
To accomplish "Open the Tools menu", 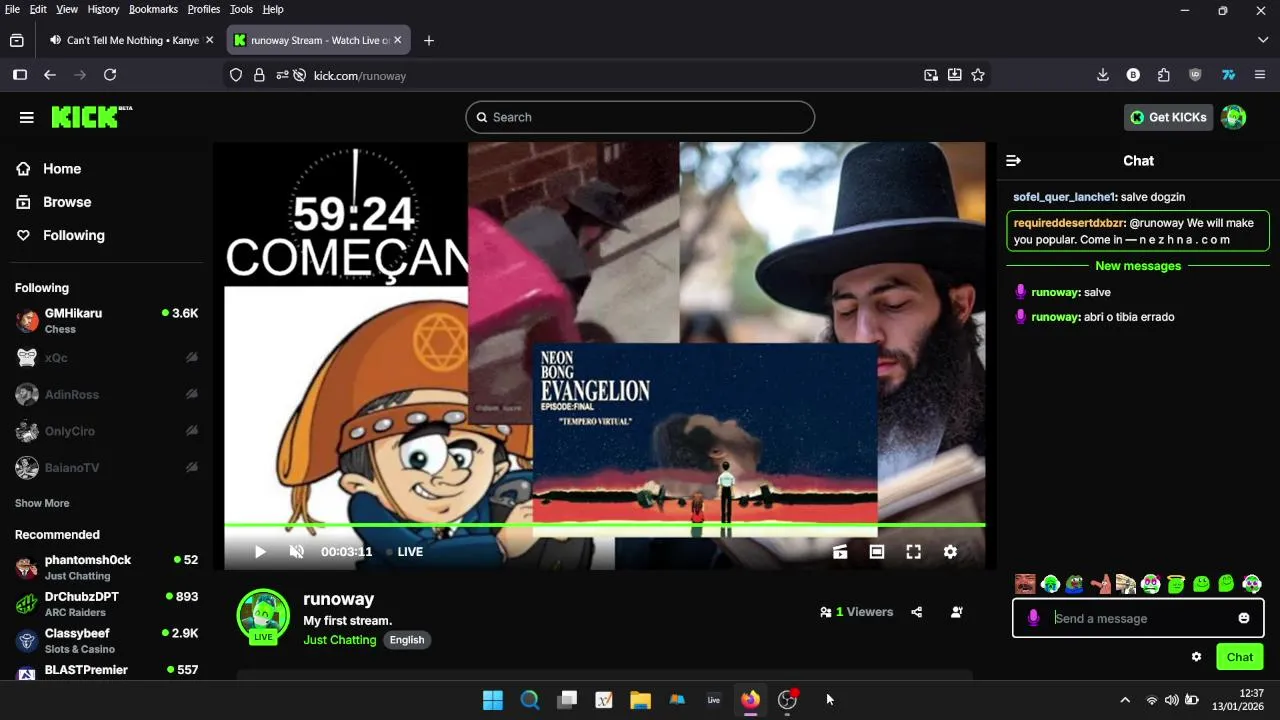I will point(242,9).
